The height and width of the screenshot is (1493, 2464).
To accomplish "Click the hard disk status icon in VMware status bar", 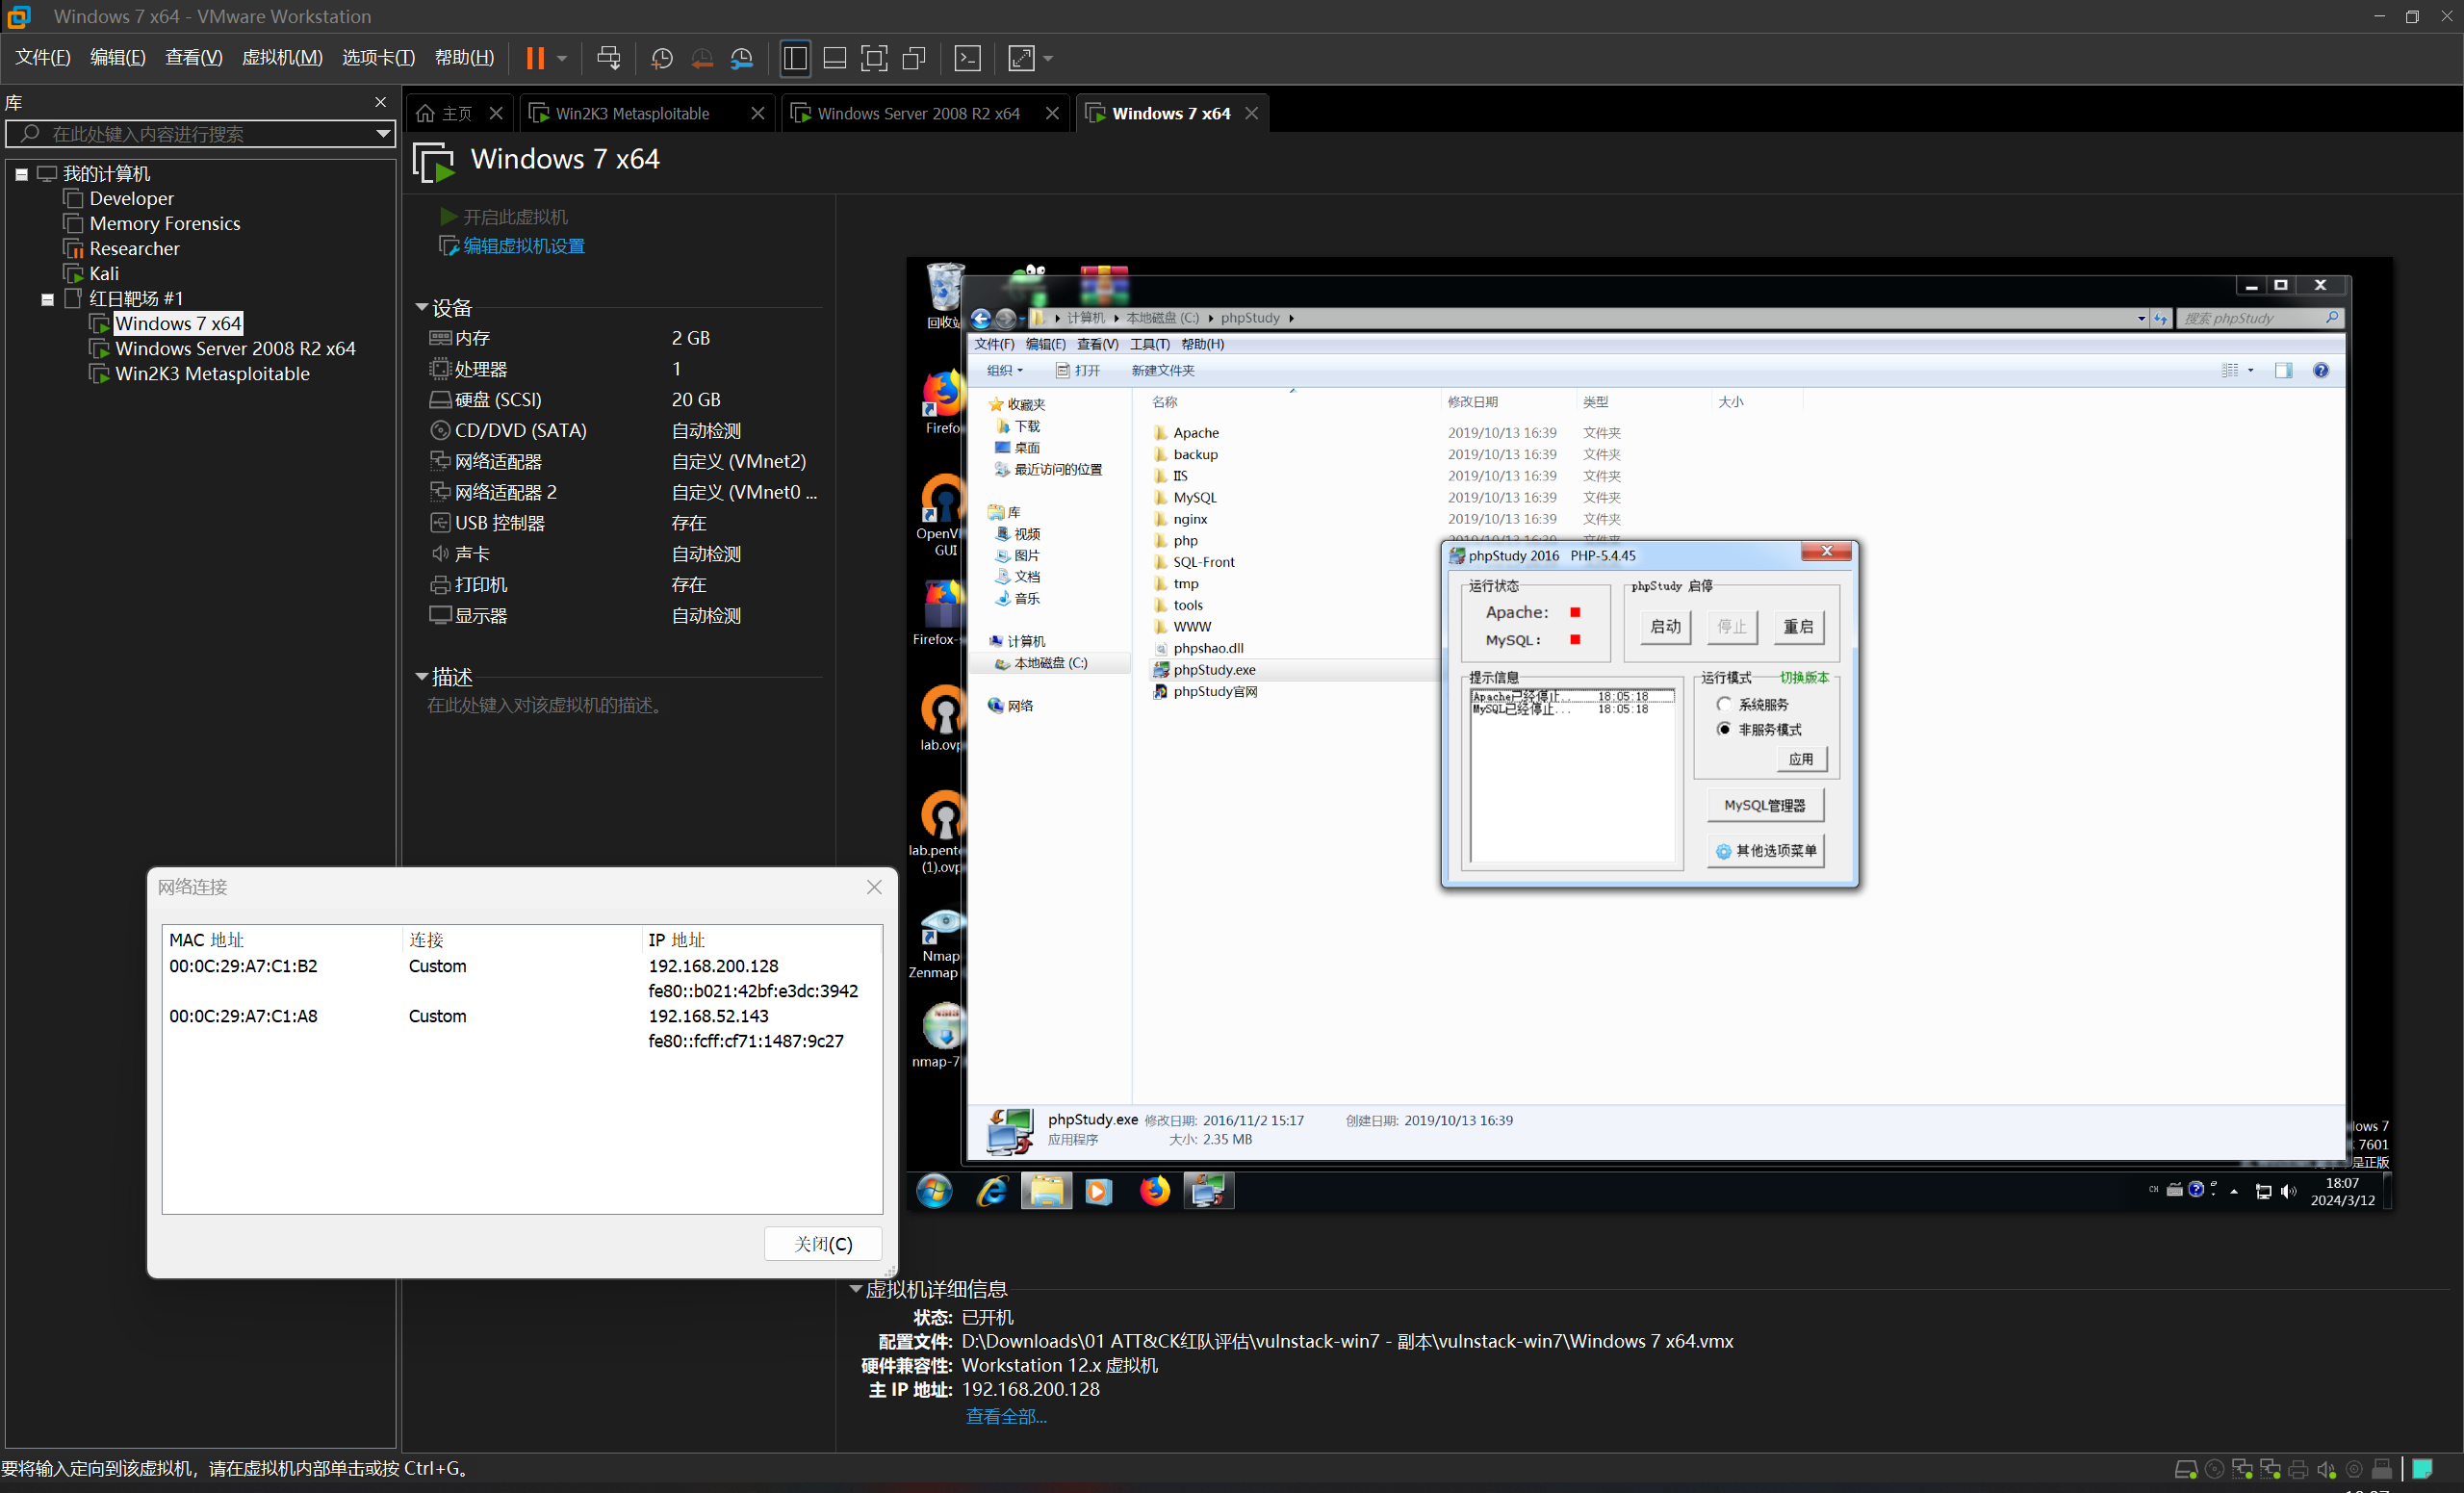I will click(x=2186, y=1469).
